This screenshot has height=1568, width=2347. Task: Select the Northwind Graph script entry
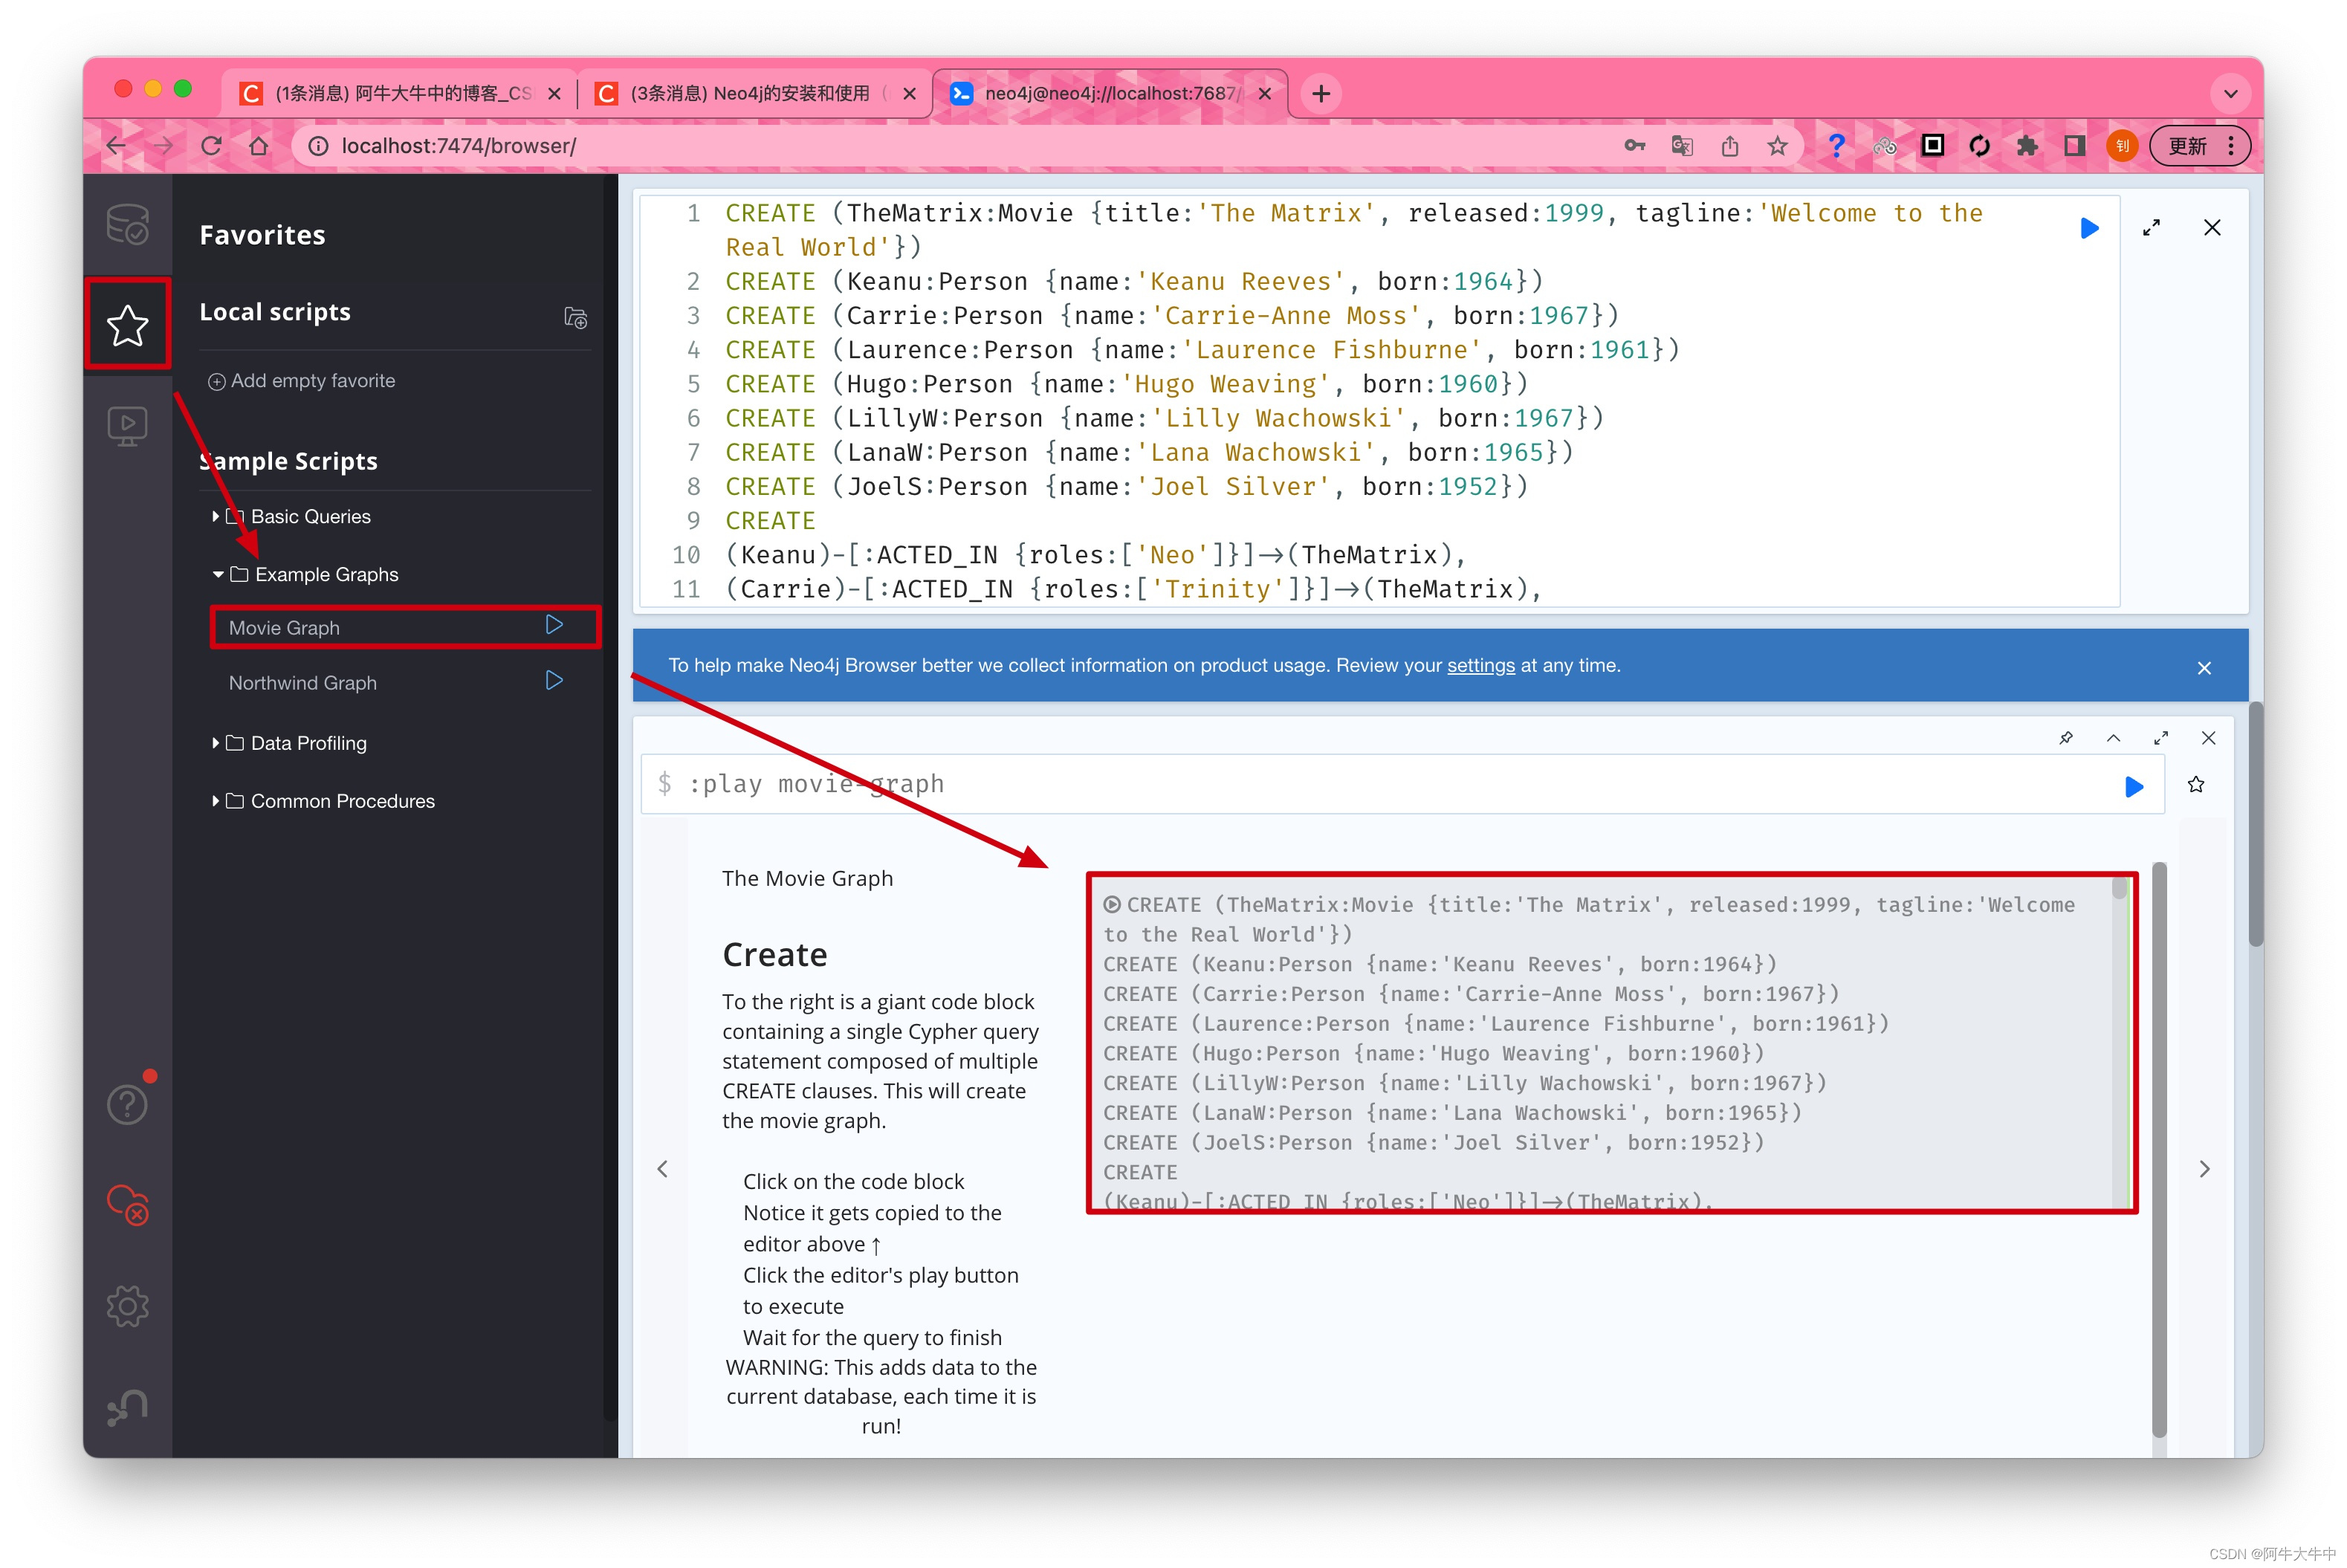click(x=303, y=683)
